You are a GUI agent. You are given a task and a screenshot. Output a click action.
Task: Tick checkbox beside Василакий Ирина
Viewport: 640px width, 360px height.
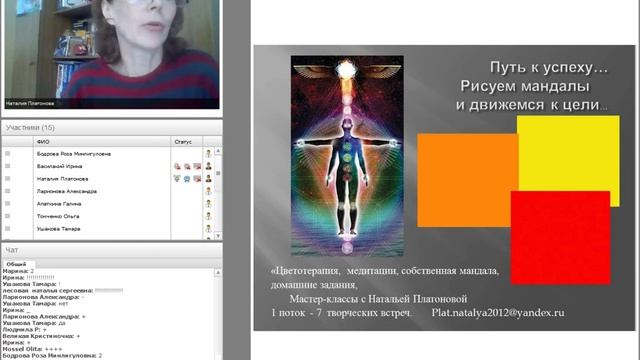point(8,166)
